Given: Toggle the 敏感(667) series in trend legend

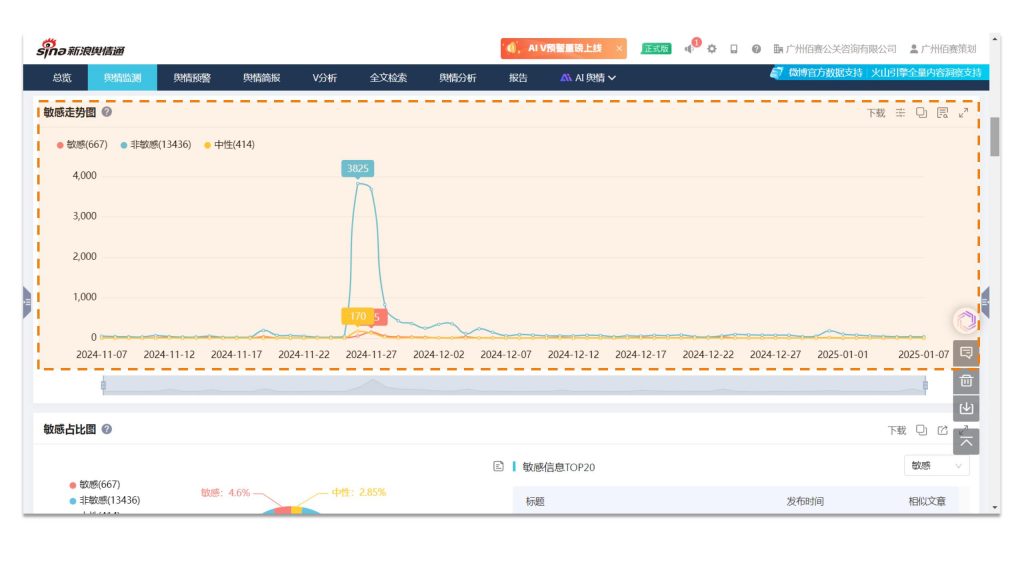Looking at the screenshot, I should click(x=82, y=144).
